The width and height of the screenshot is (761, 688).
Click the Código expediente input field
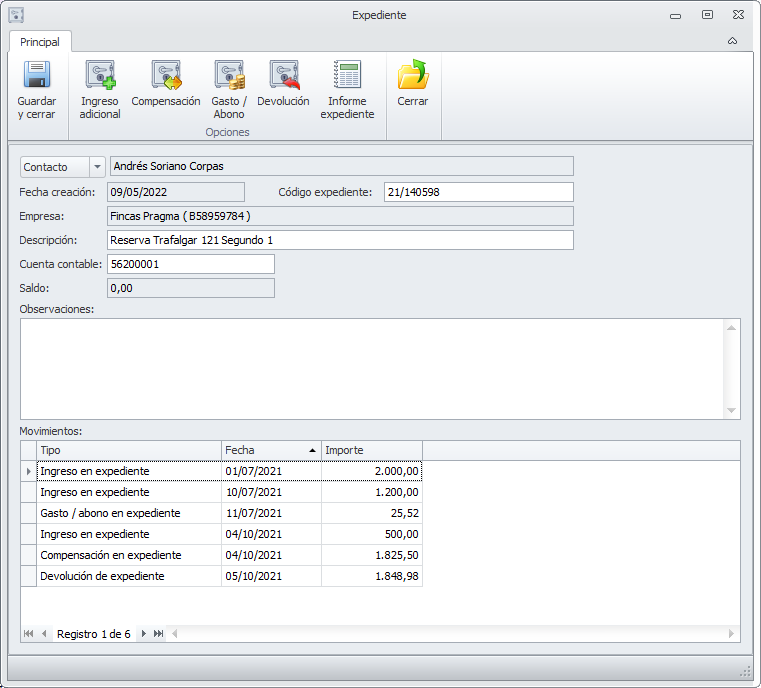tap(478, 192)
